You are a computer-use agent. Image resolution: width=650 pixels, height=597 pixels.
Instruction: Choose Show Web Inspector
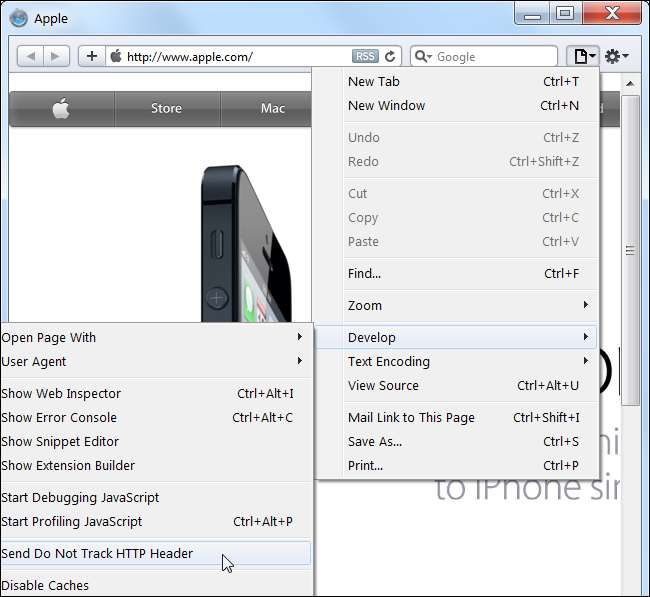click(155, 393)
